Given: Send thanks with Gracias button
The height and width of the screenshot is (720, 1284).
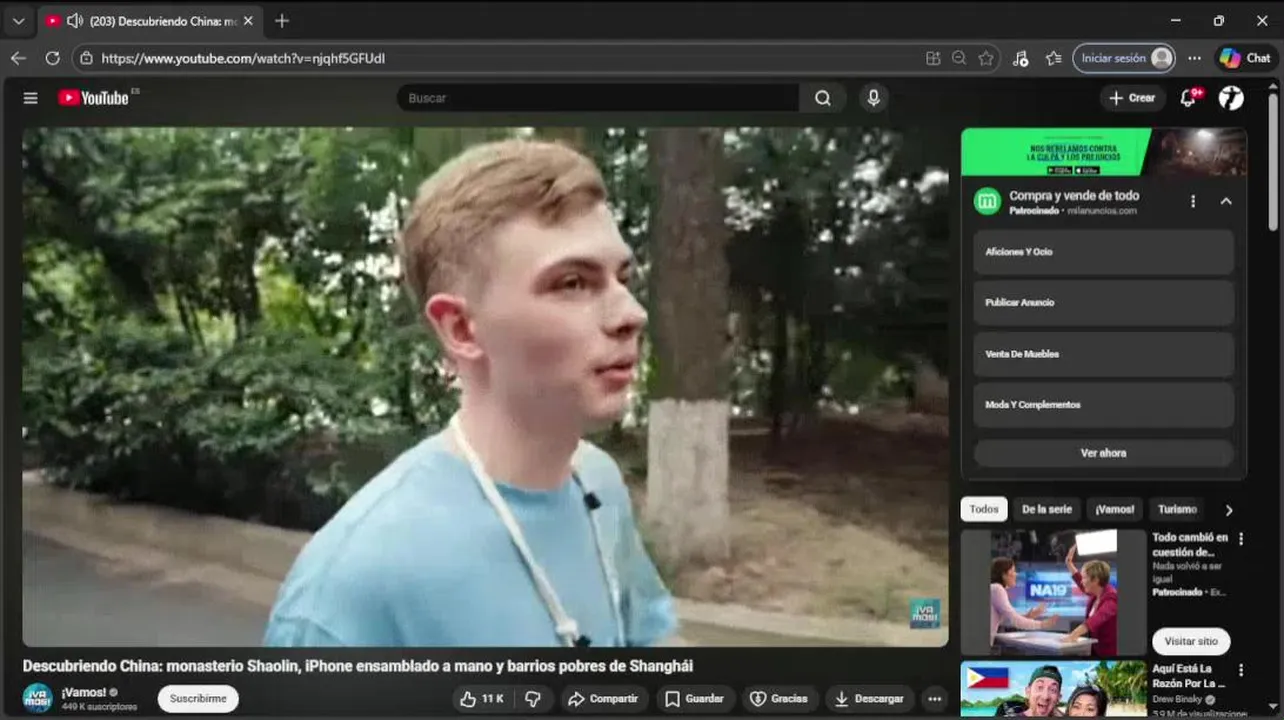Looking at the screenshot, I should click(779, 699).
